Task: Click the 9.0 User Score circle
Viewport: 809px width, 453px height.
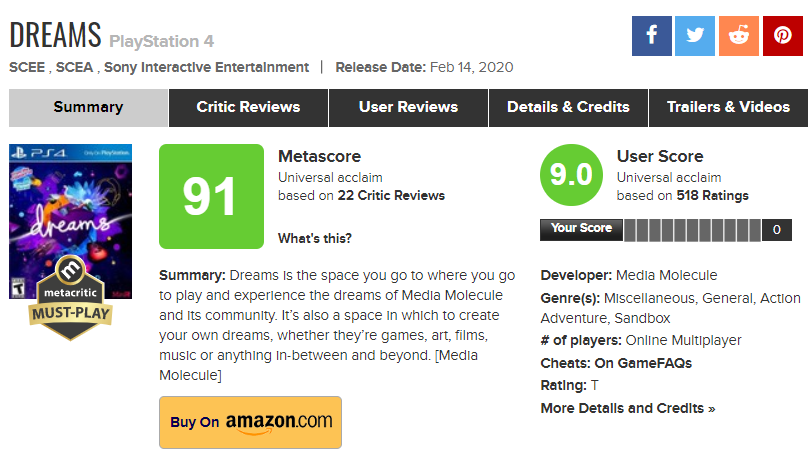Action: 571,176
